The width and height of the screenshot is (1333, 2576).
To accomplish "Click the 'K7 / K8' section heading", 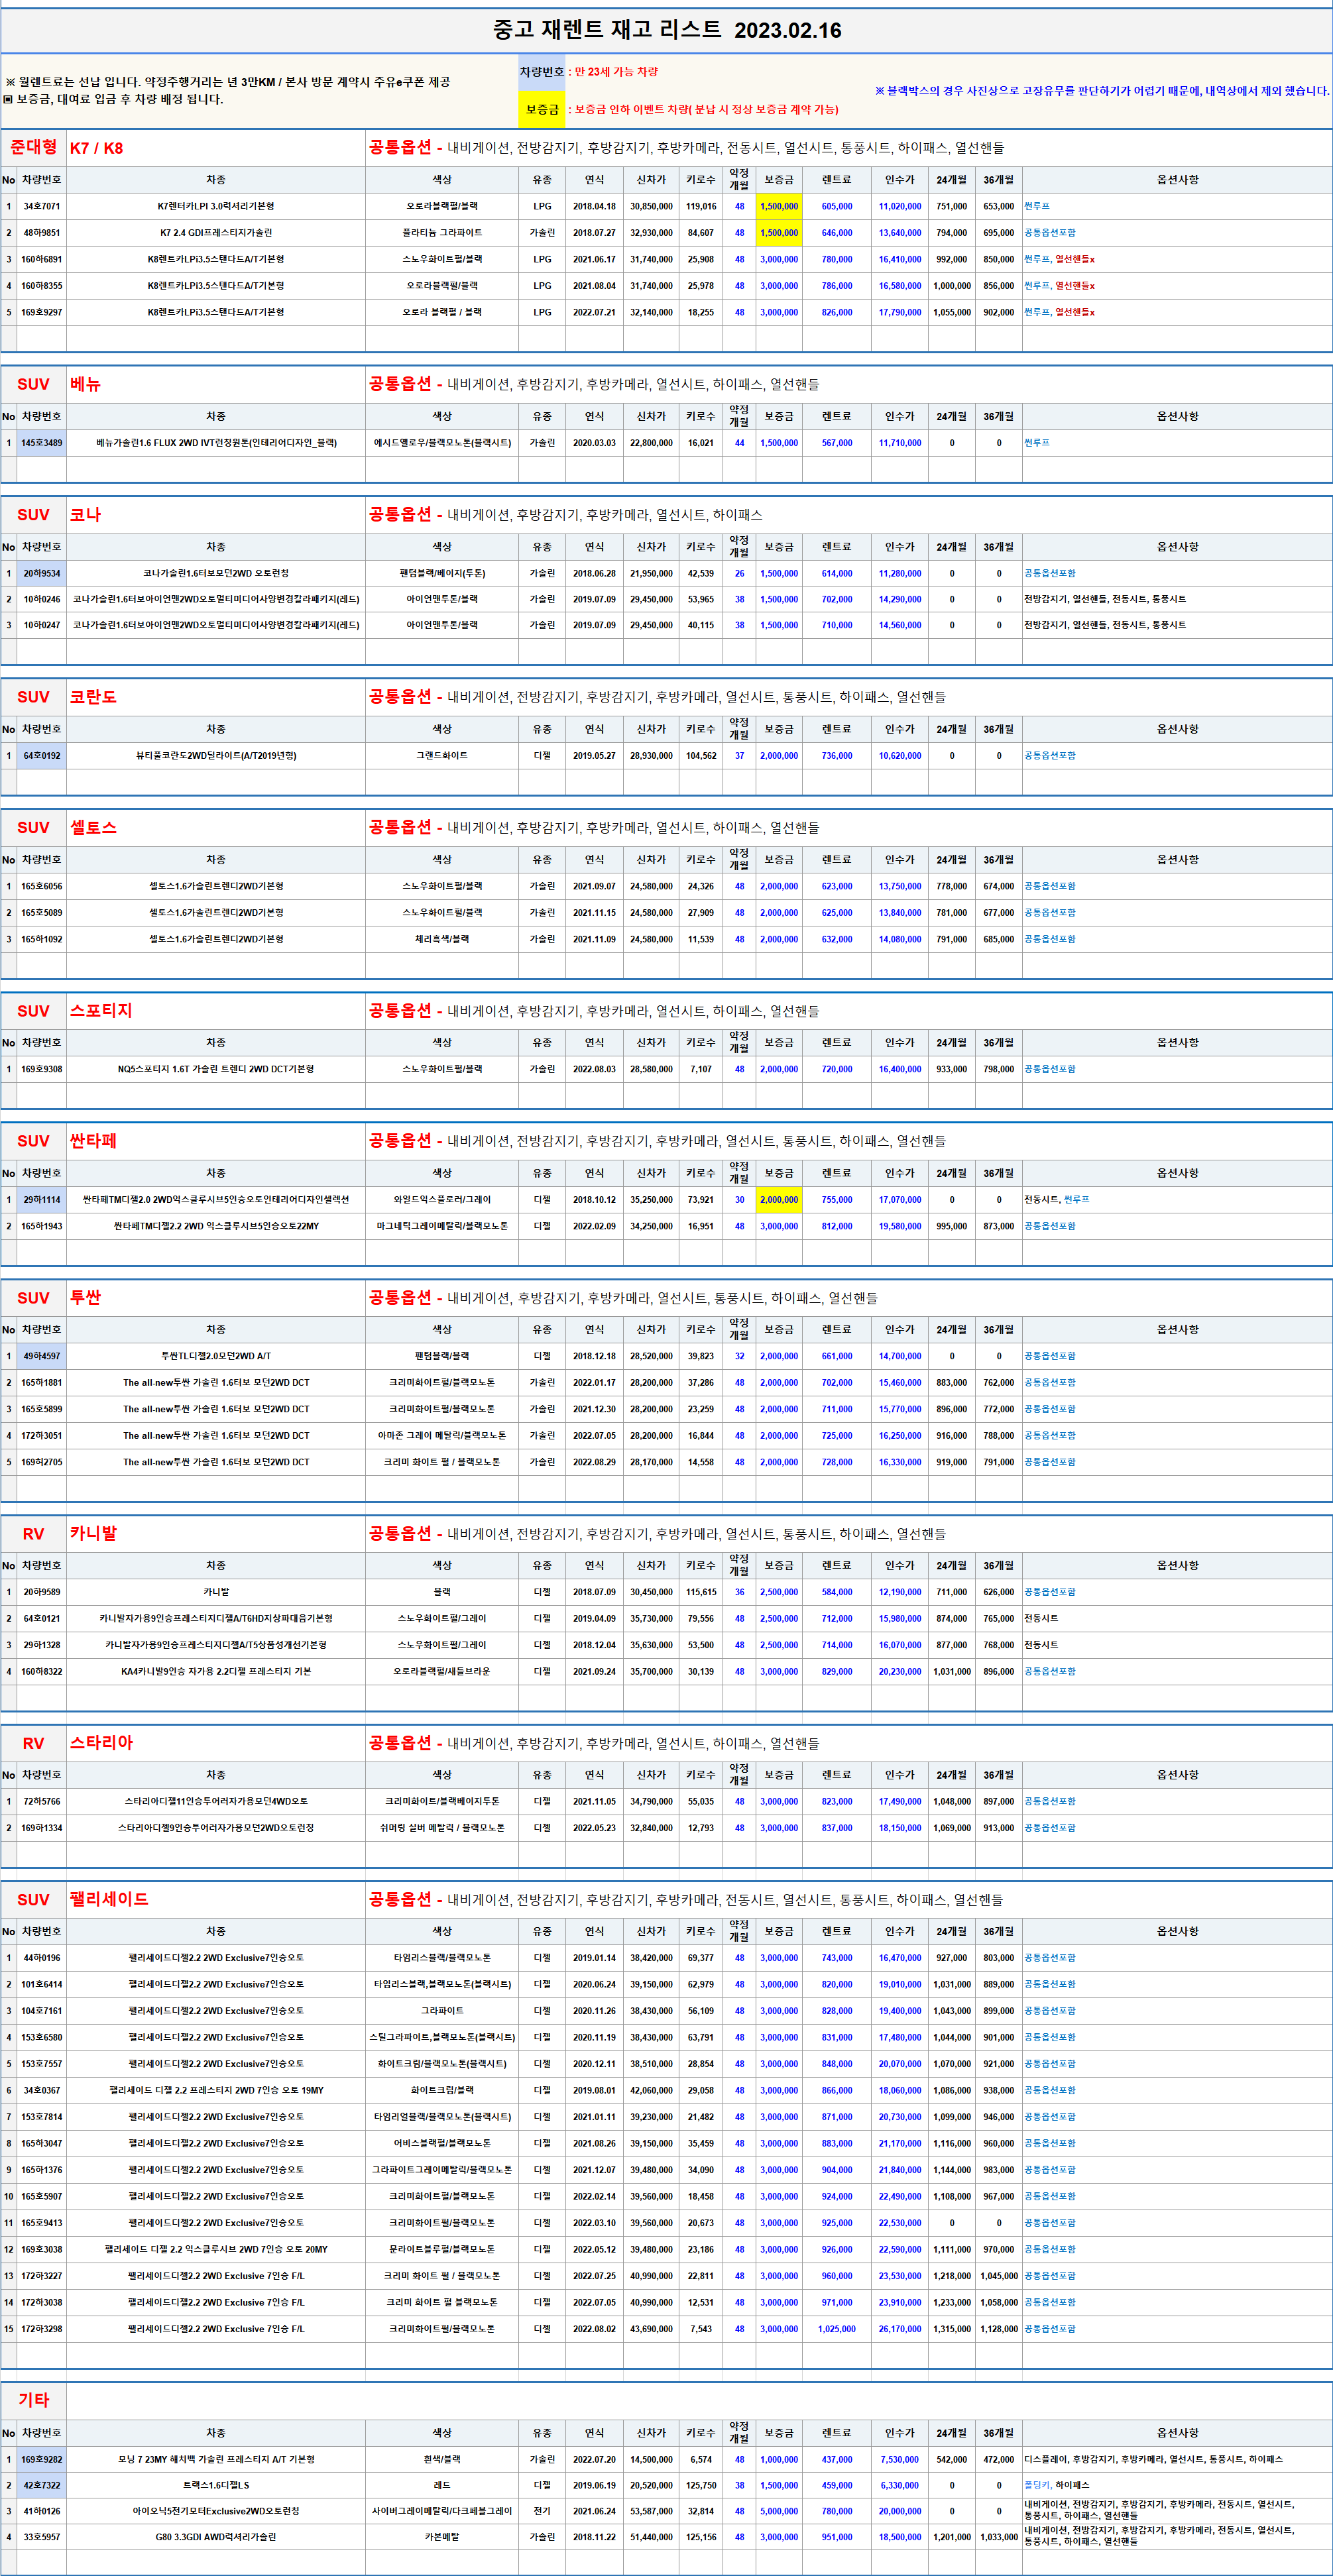I will [96, 148].
